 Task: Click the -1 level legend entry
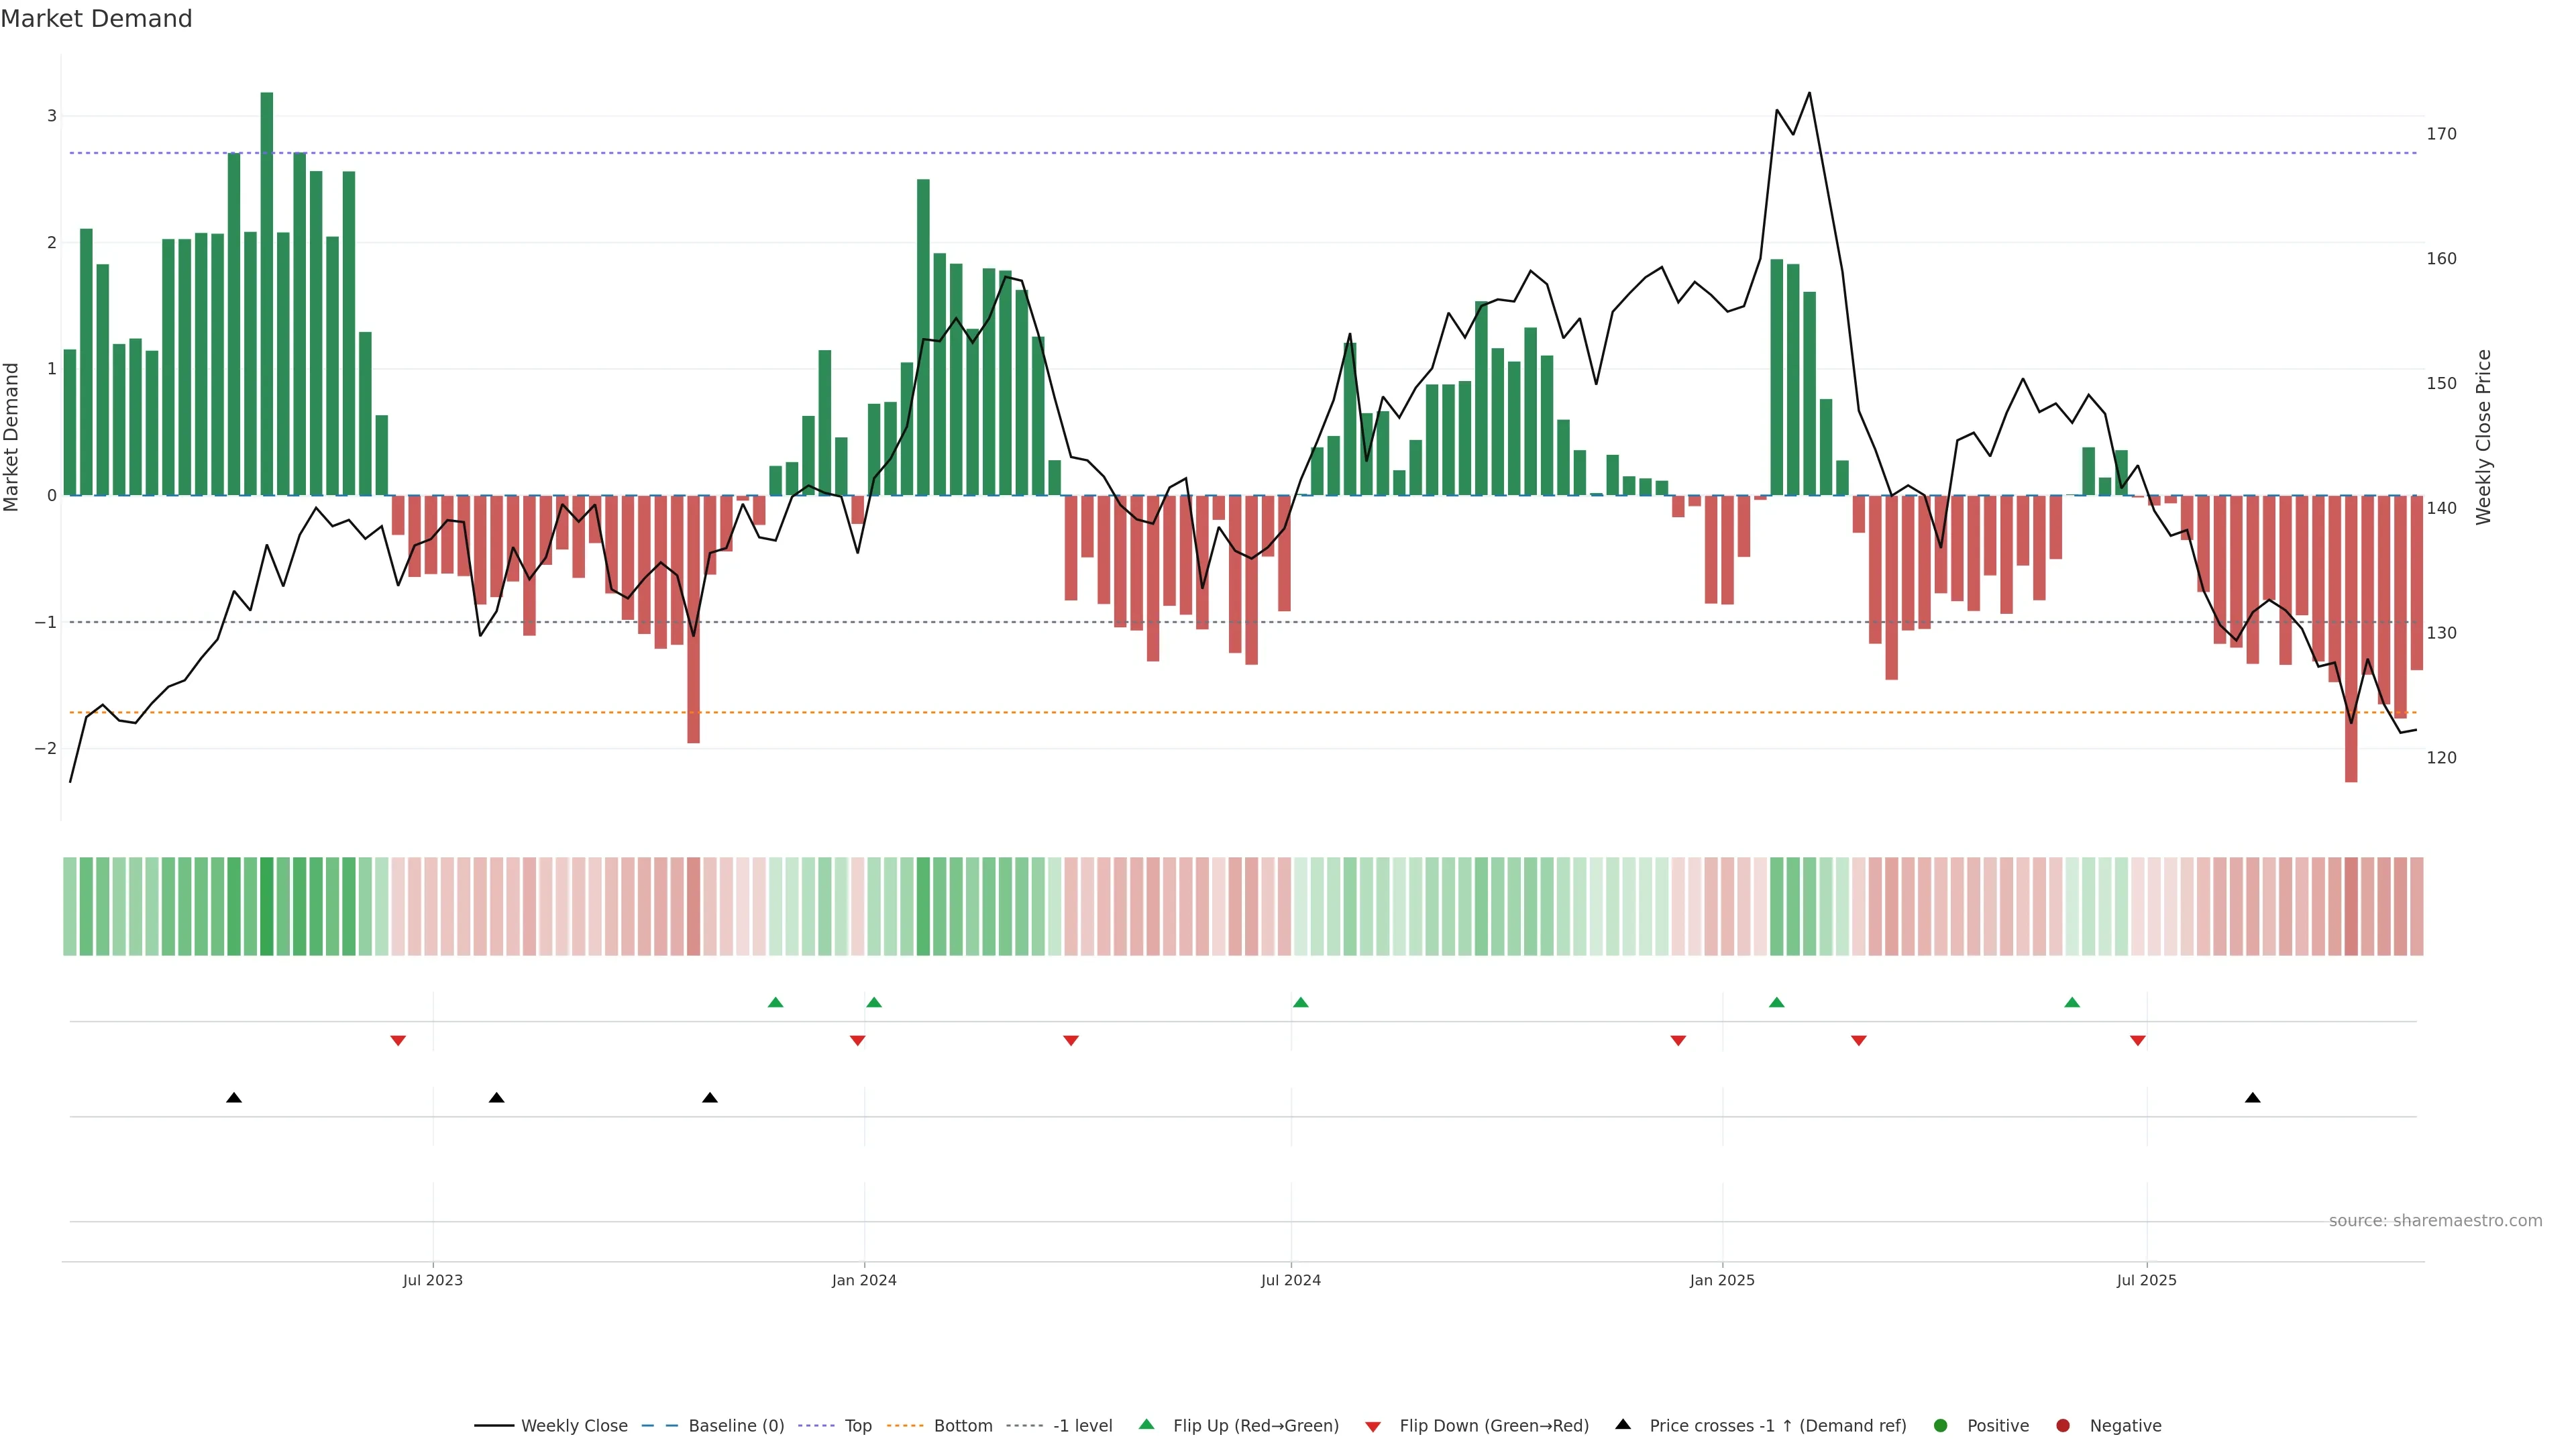1082,1426
